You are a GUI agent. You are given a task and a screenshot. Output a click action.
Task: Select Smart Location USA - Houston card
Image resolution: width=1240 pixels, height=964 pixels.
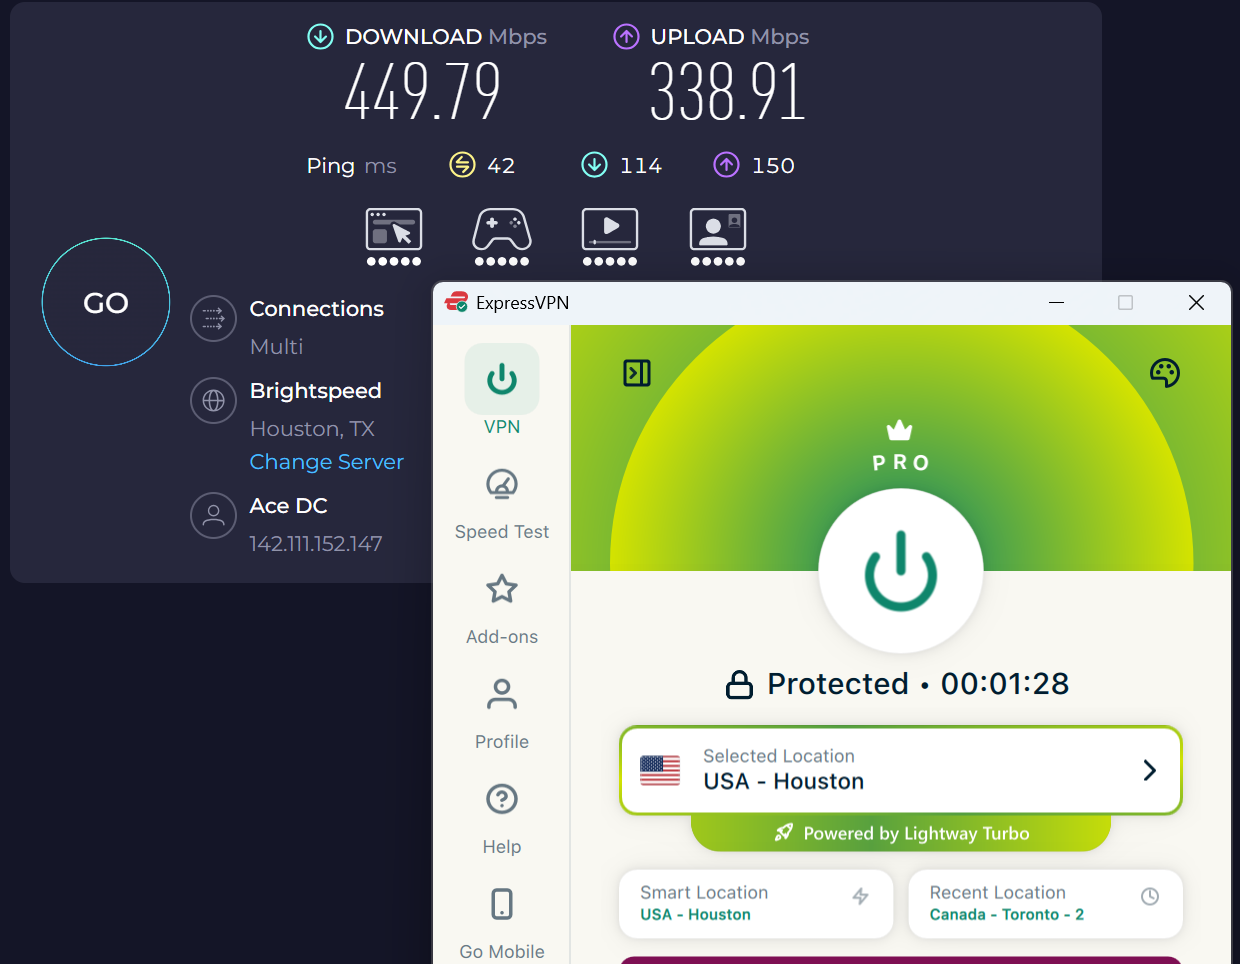pyautogui.click(x=756, y=903)
